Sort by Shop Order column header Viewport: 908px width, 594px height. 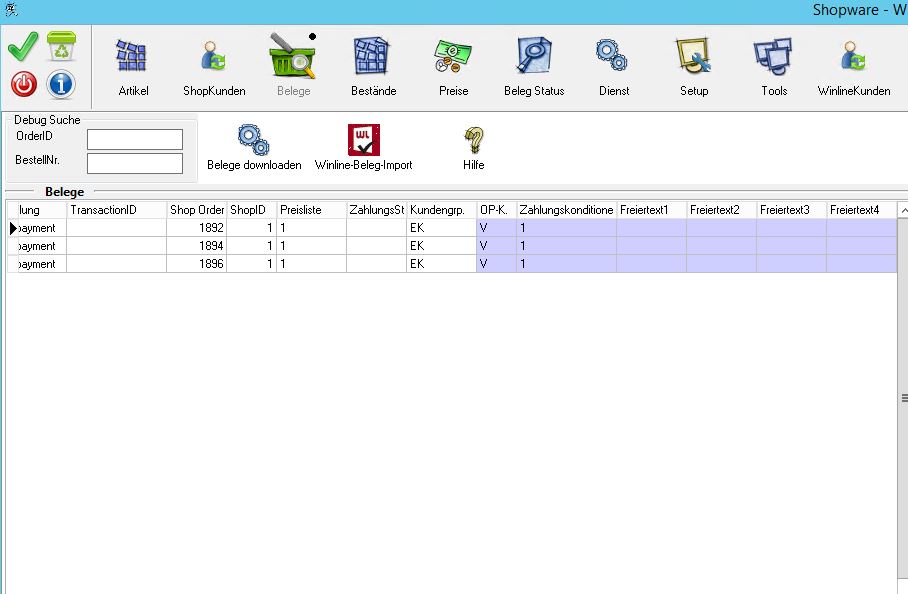(x=197, y=210)
